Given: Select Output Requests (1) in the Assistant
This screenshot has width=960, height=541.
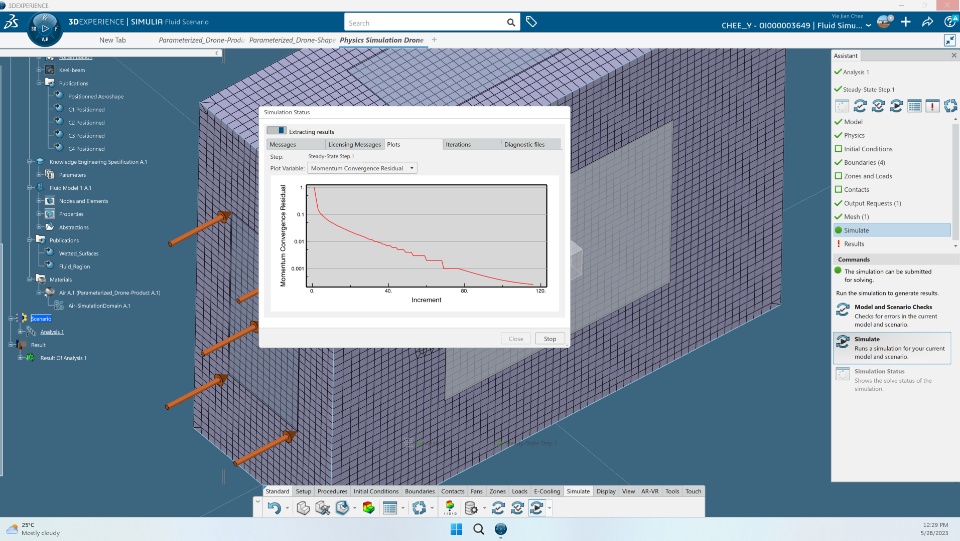Looking at the screenshot, I should 872,203.
